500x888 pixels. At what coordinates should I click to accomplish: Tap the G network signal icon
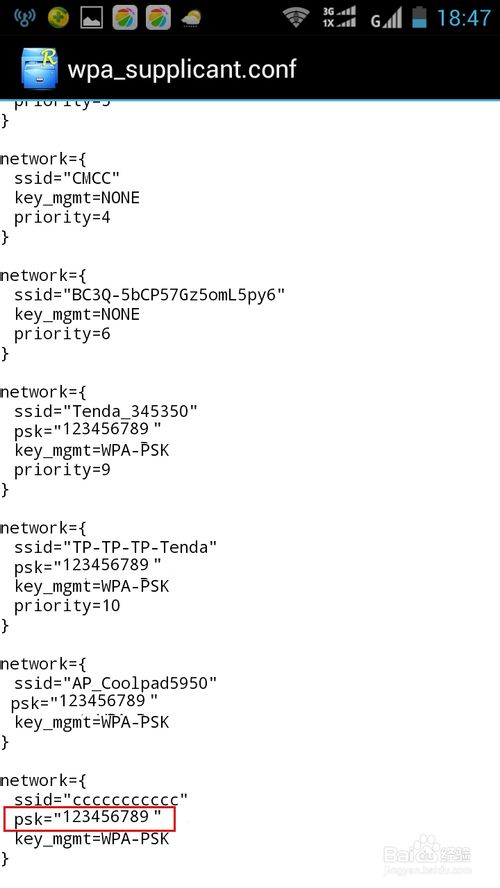click(x=386, y=18)
